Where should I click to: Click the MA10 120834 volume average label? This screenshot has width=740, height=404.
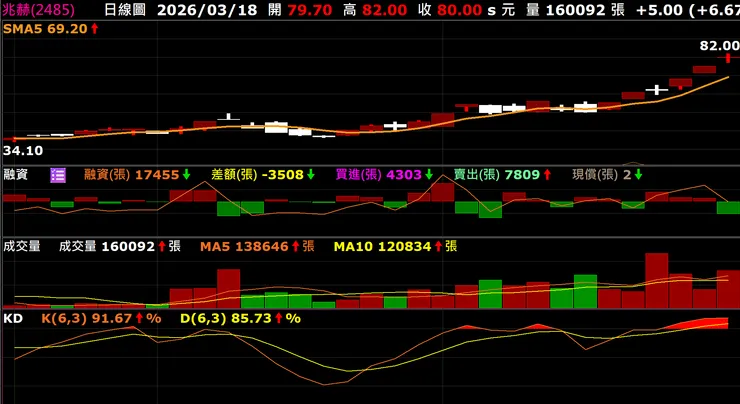395,246
